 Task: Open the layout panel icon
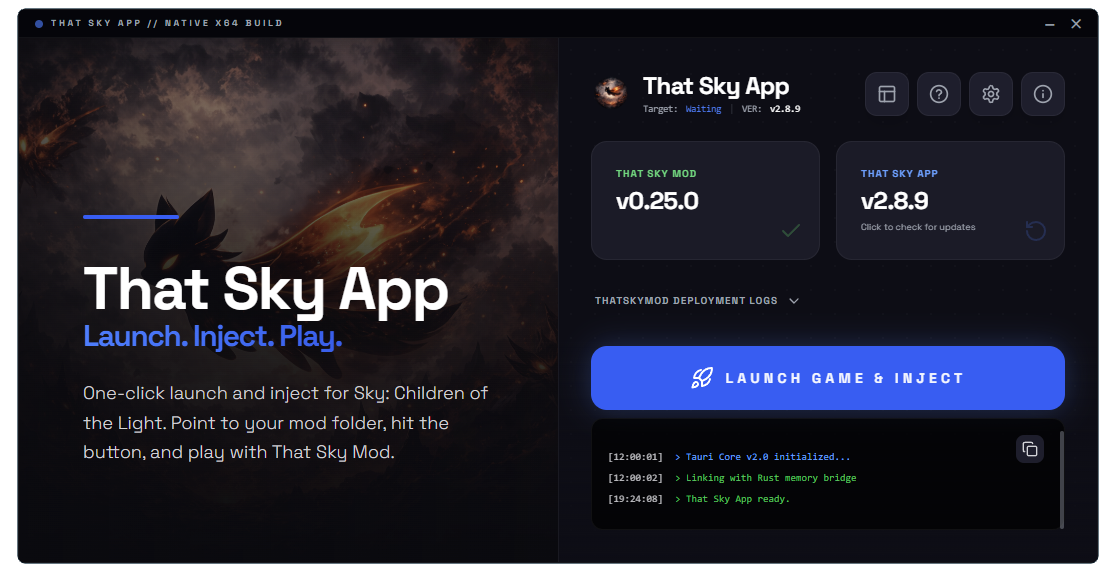pos(886,94)
